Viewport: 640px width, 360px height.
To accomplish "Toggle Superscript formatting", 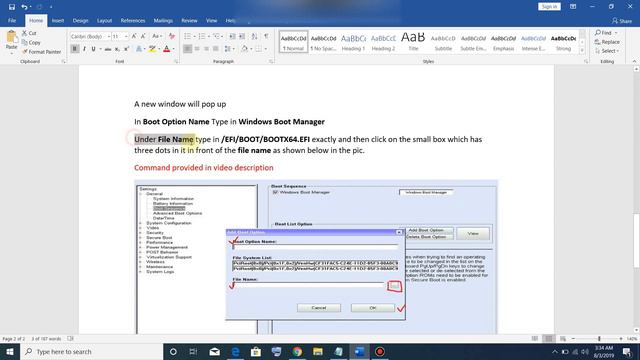I will point(127,49).
